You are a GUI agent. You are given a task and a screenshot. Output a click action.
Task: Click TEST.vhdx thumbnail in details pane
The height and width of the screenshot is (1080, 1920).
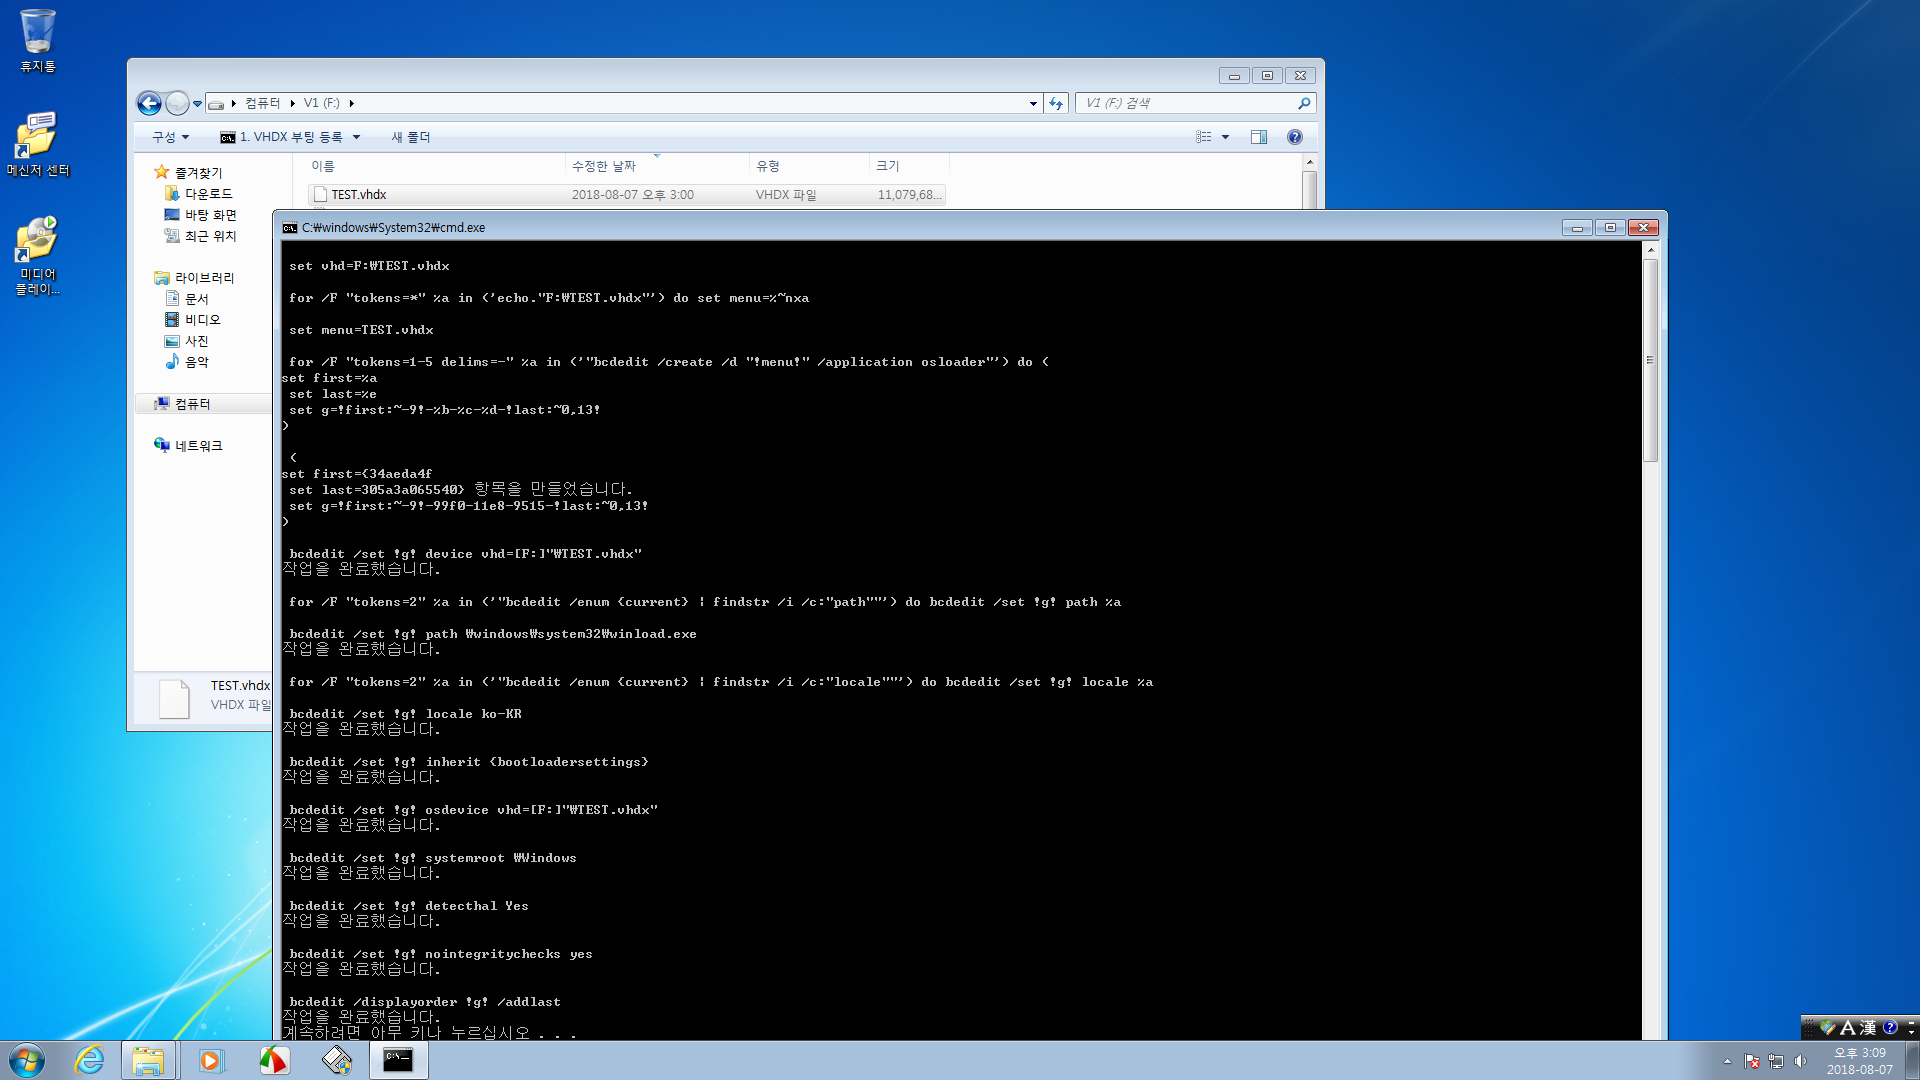(x=174, y=698)
